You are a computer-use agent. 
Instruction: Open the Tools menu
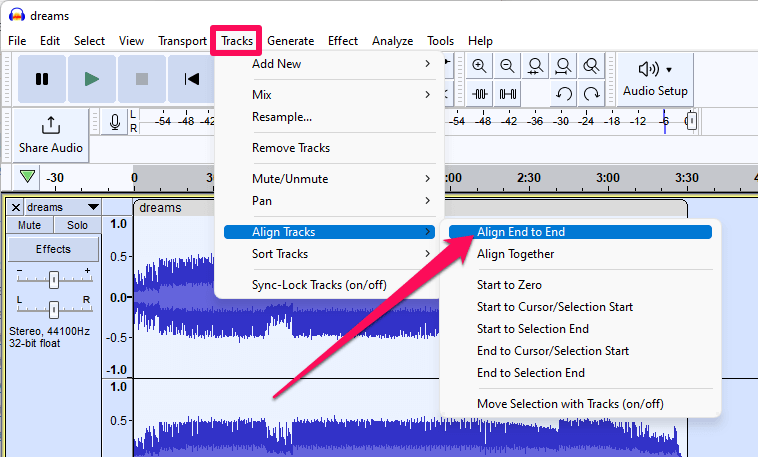(x=440, y=41)
